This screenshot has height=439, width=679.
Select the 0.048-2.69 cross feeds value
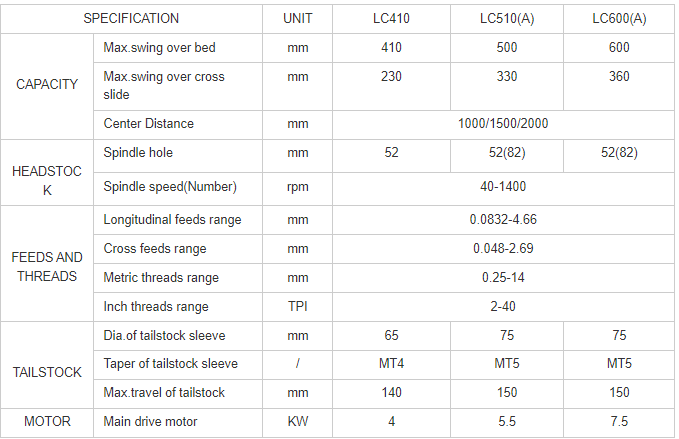tap(503, 249)
